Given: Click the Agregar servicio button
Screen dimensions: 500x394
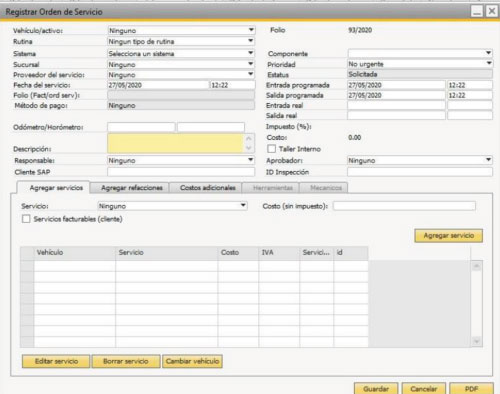Looking at the screenshot, I should tap(449, 236).
